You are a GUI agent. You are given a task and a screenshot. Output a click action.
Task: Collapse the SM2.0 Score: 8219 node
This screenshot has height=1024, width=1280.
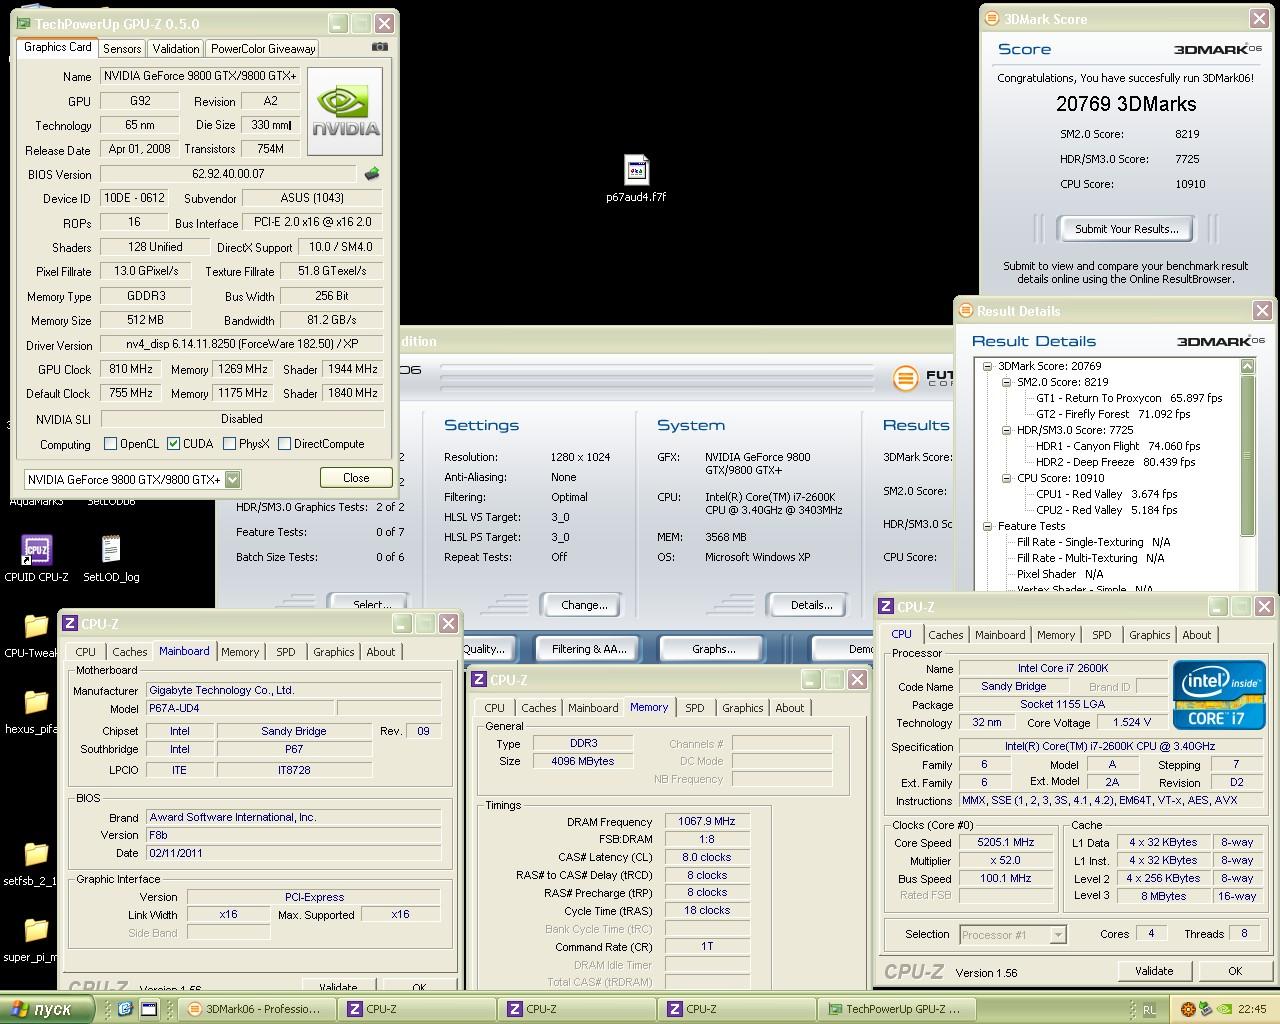(1007, 382)
